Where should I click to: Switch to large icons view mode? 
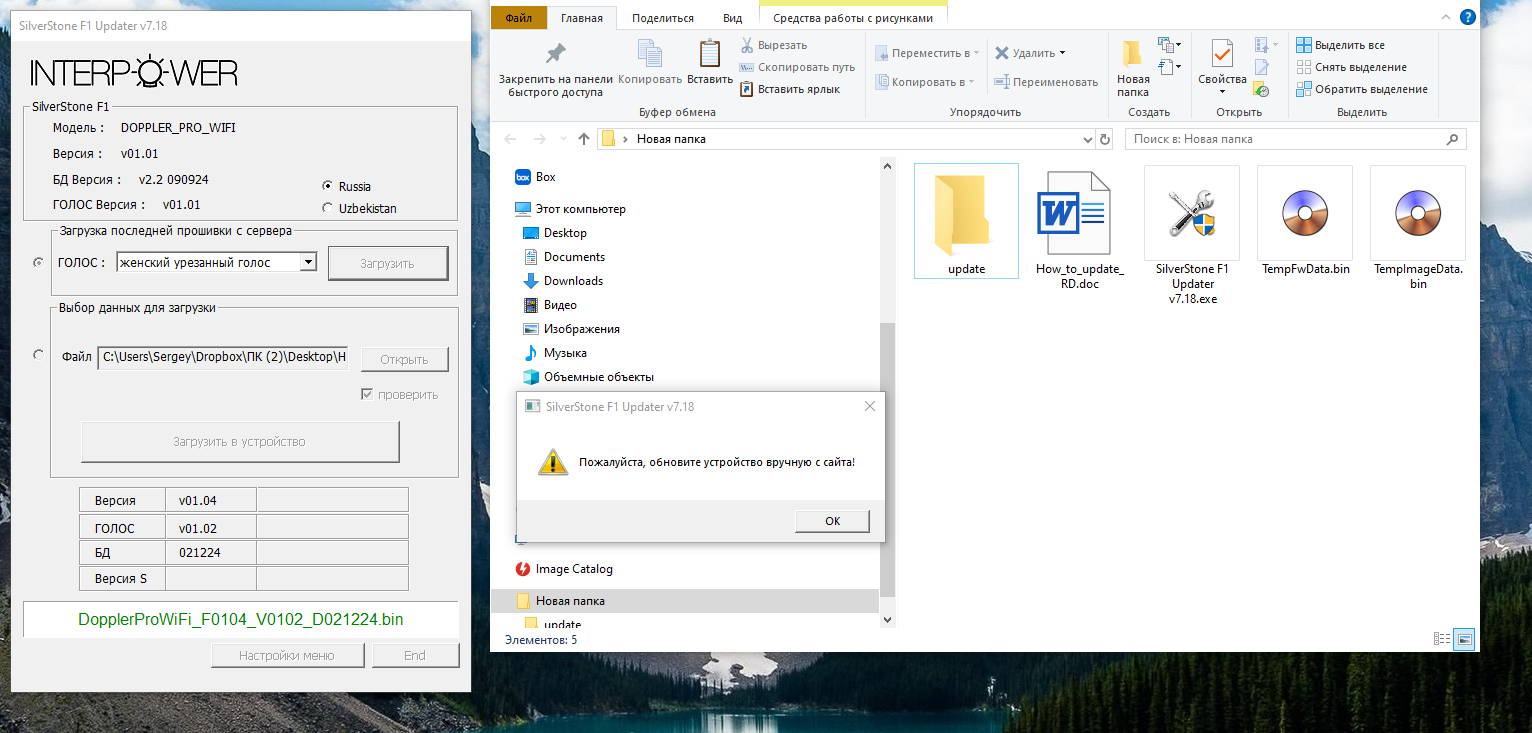pos(1464,639)
